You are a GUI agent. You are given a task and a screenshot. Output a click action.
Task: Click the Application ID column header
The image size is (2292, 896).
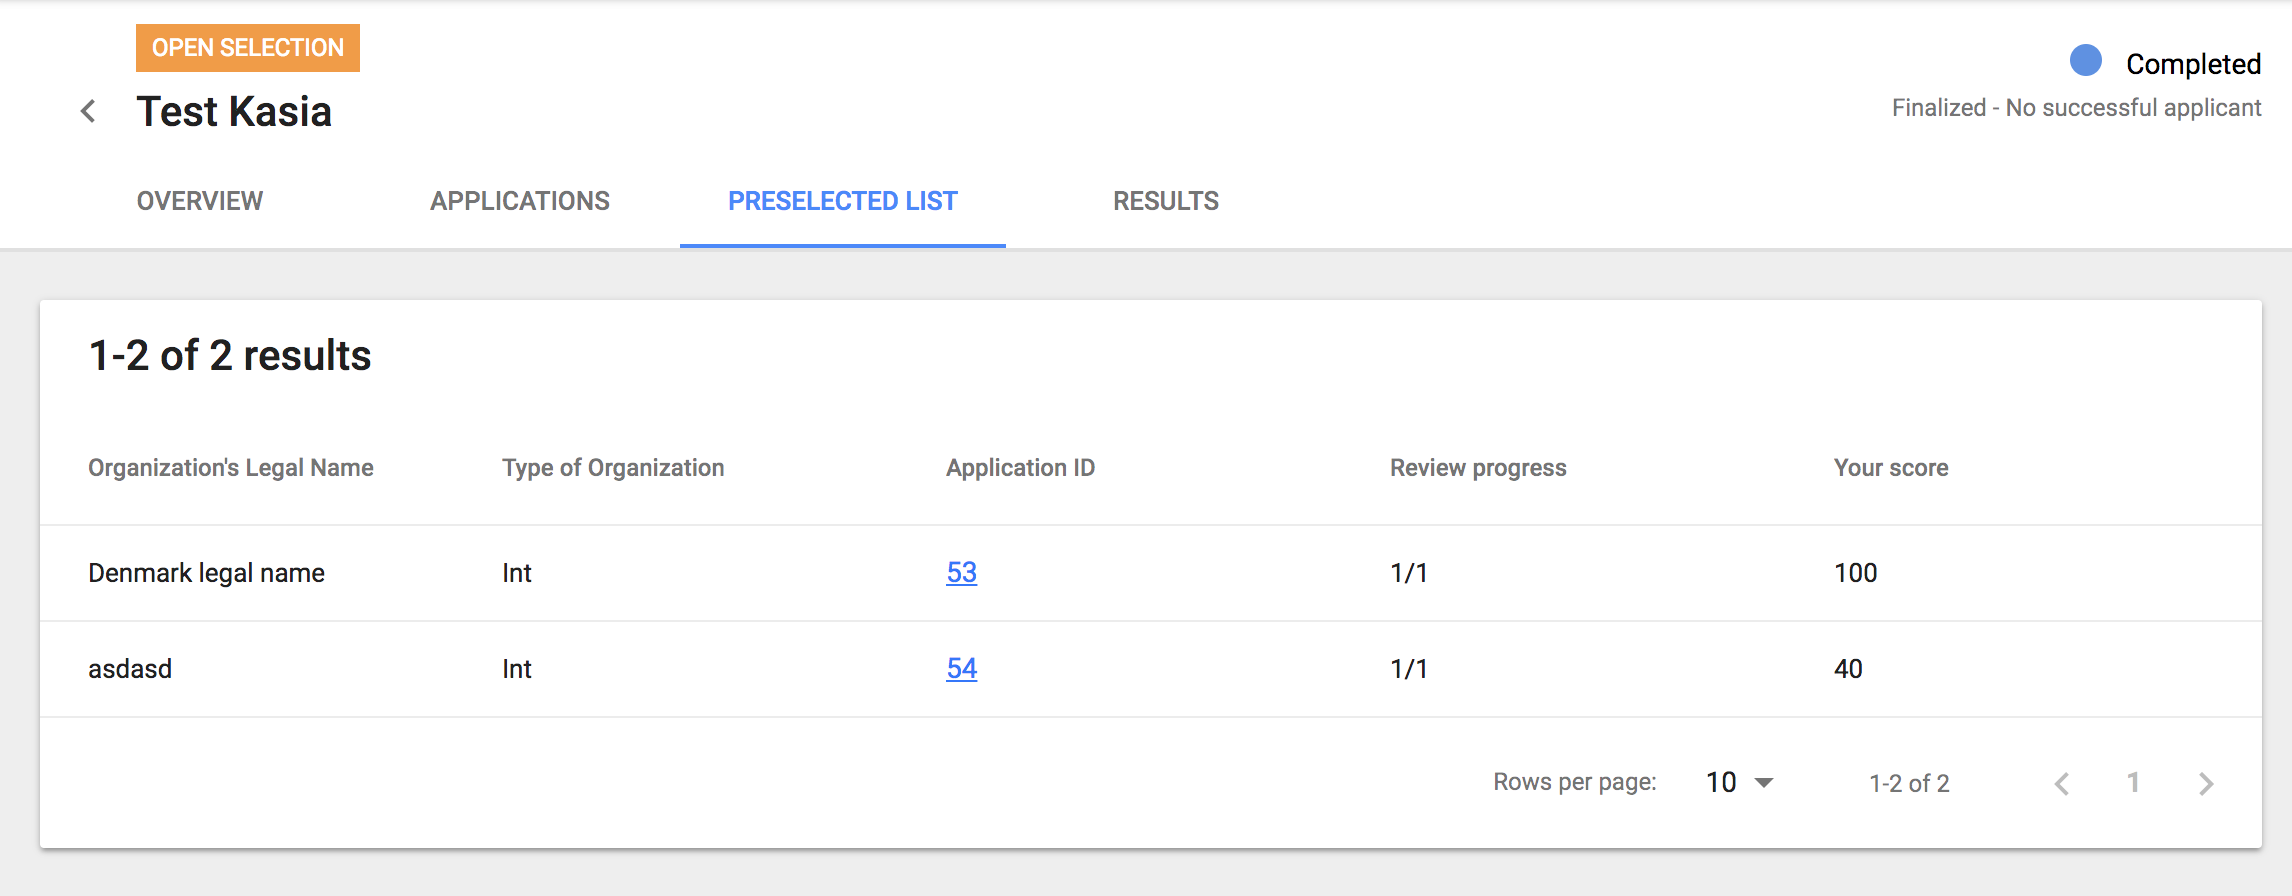(x=1020, y=468)
